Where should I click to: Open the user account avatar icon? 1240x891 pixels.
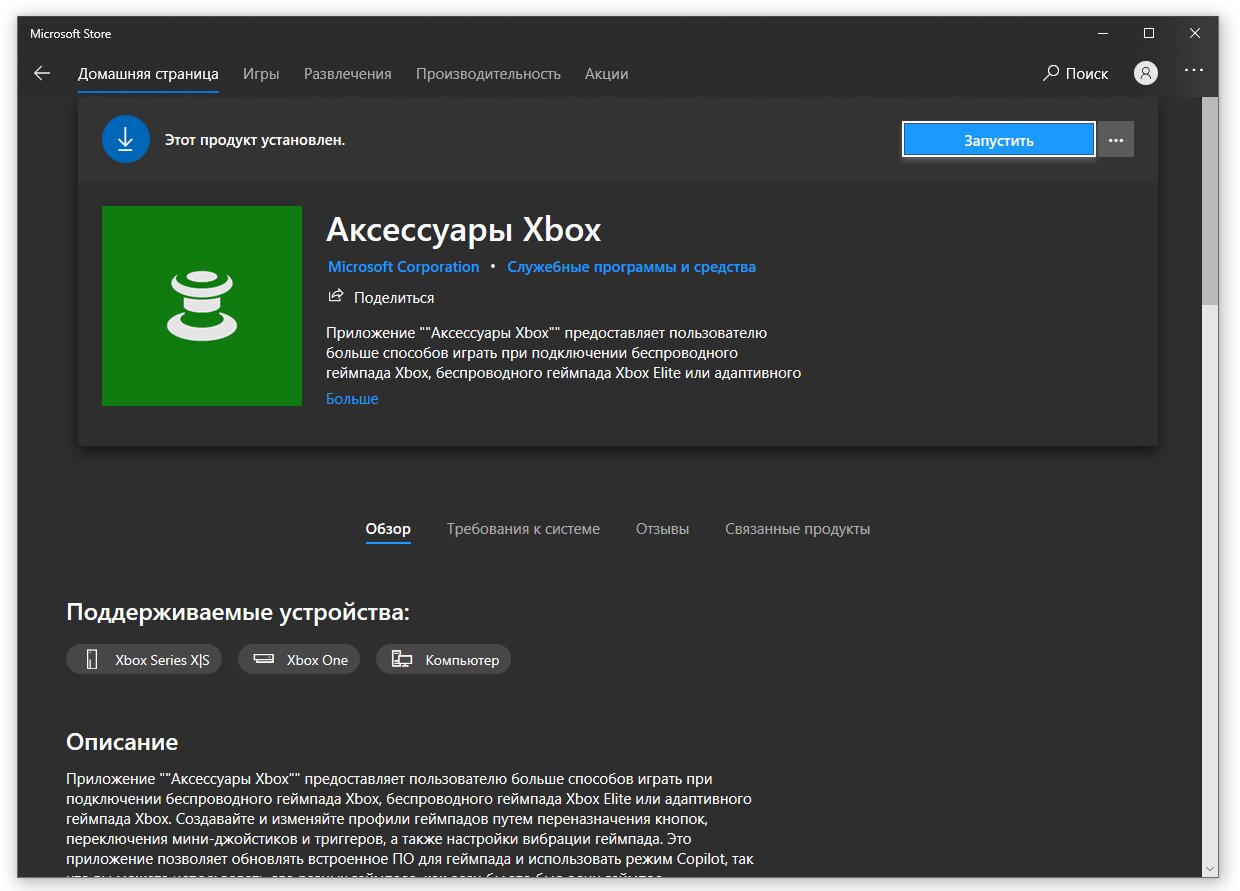pyautogui.click(x=1146, y=73)
